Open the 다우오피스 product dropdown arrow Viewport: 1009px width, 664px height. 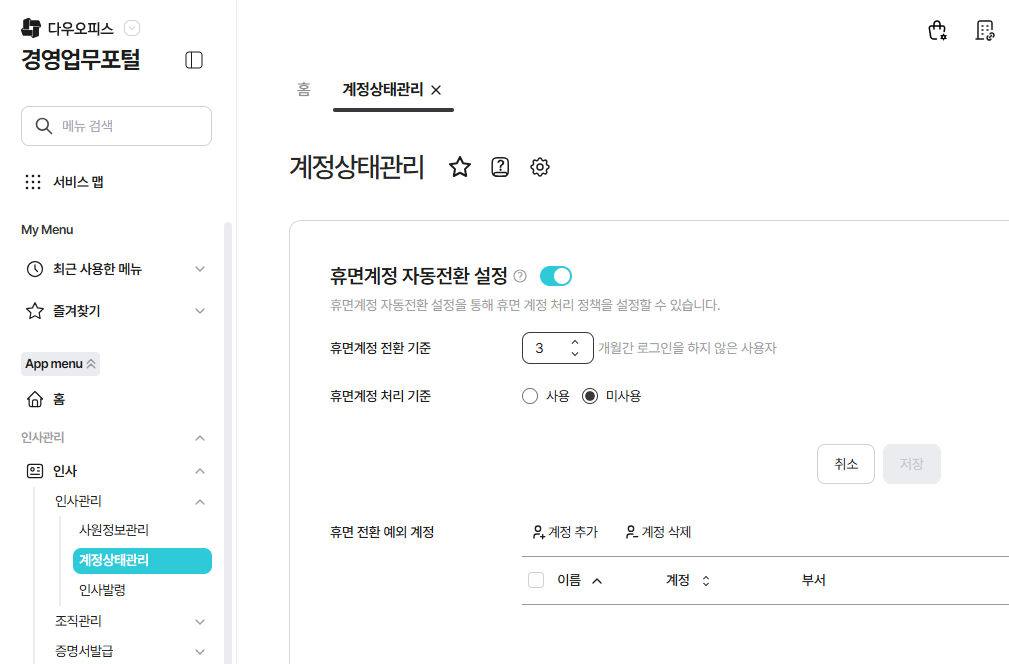[x=132, y=28]
